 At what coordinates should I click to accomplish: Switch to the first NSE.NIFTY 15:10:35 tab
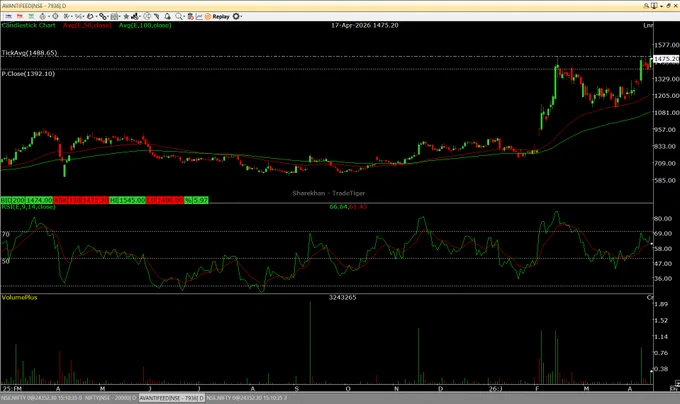pyautogui.click(x=42, y=397)
